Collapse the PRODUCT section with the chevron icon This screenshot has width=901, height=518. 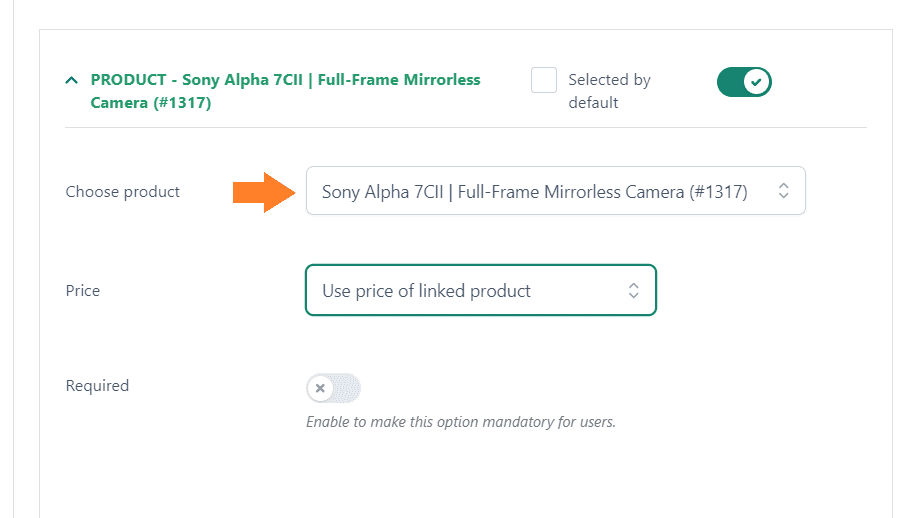pyautogui.click(x=71, y=80)
